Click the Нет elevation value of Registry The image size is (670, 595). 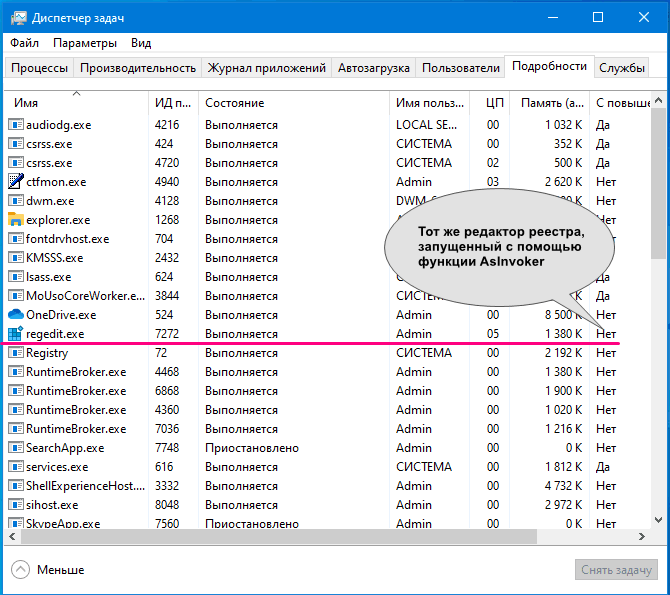606,353
